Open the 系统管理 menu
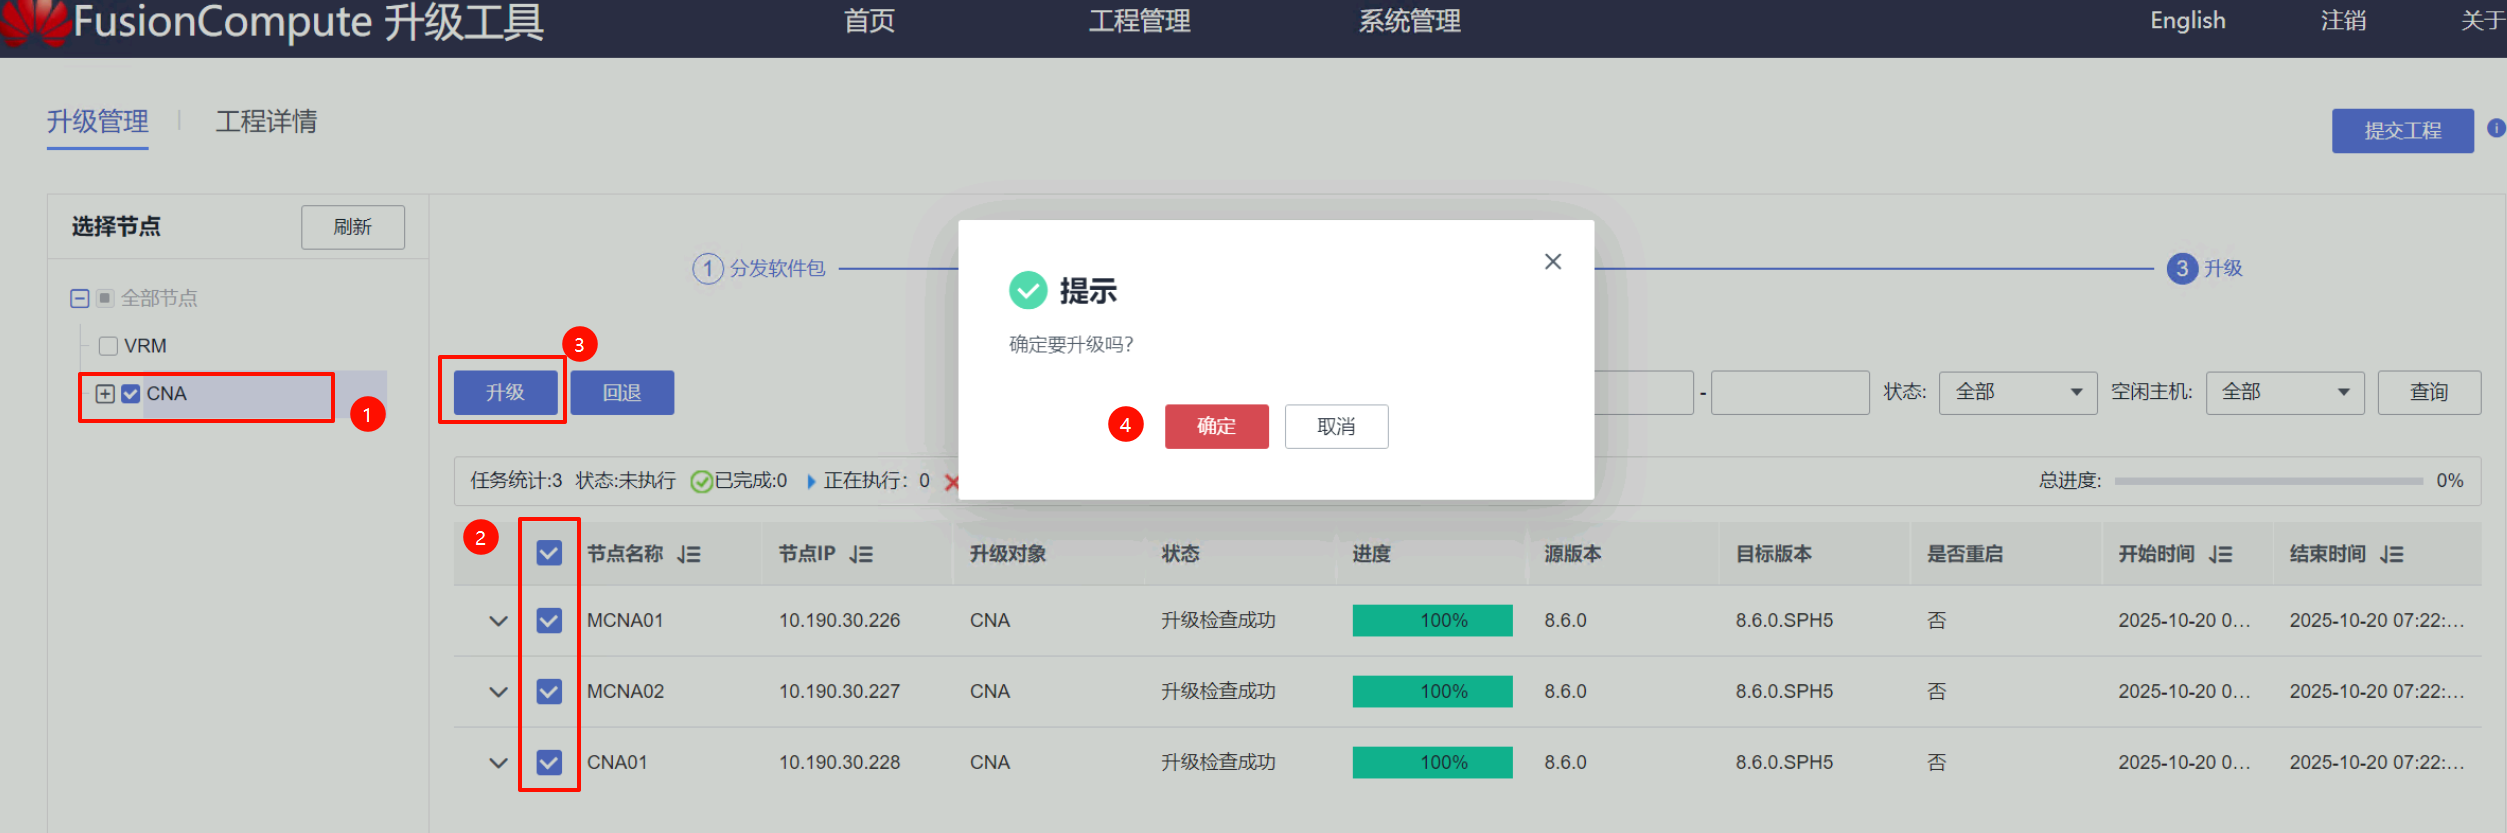 (1408, 21)
